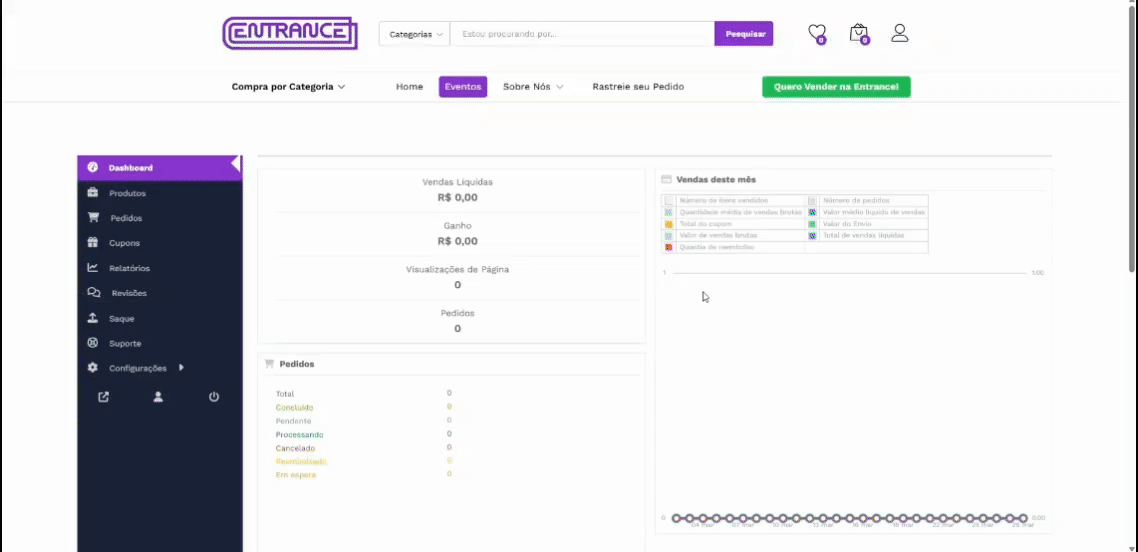Click the power logout icon in sidebar
Viewport: 1138px width, 552px height.
[214, 397]
